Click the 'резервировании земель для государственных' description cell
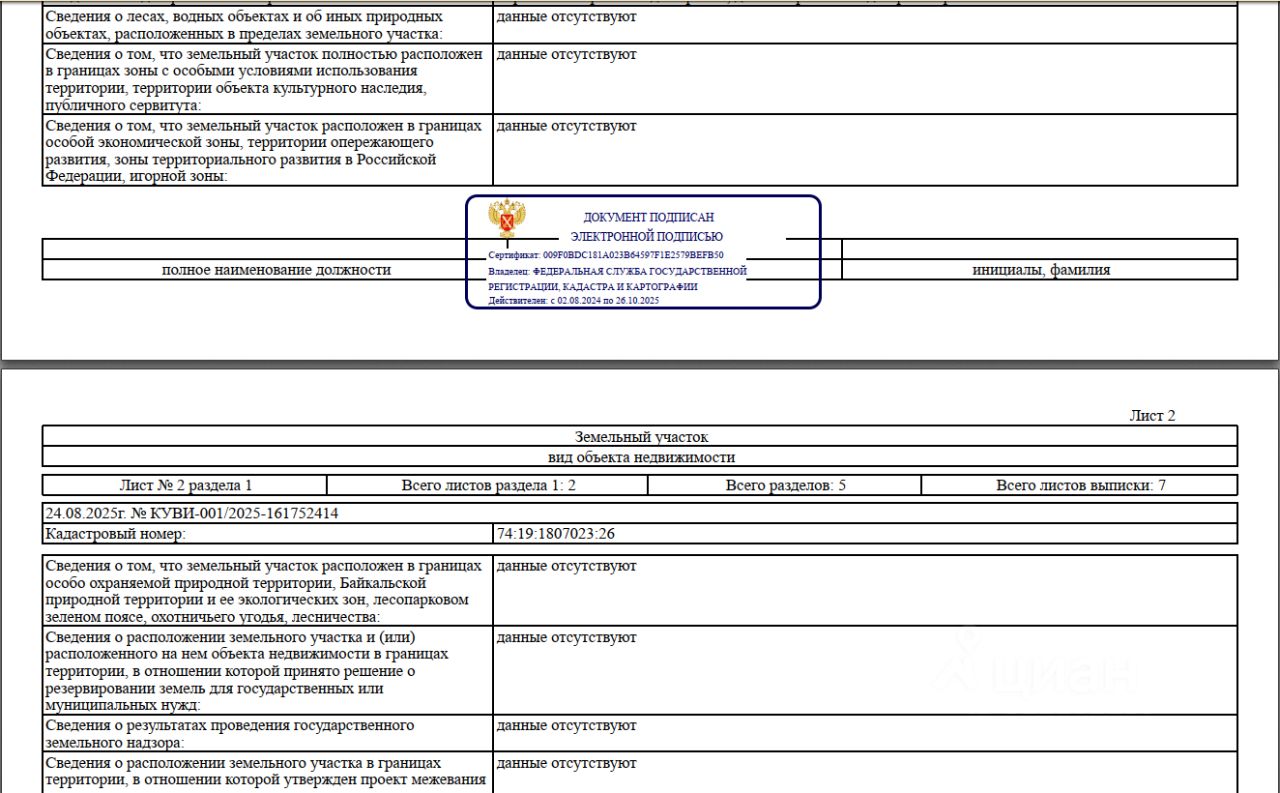This screenshot has height=793, width=1280. pos(268,671)
